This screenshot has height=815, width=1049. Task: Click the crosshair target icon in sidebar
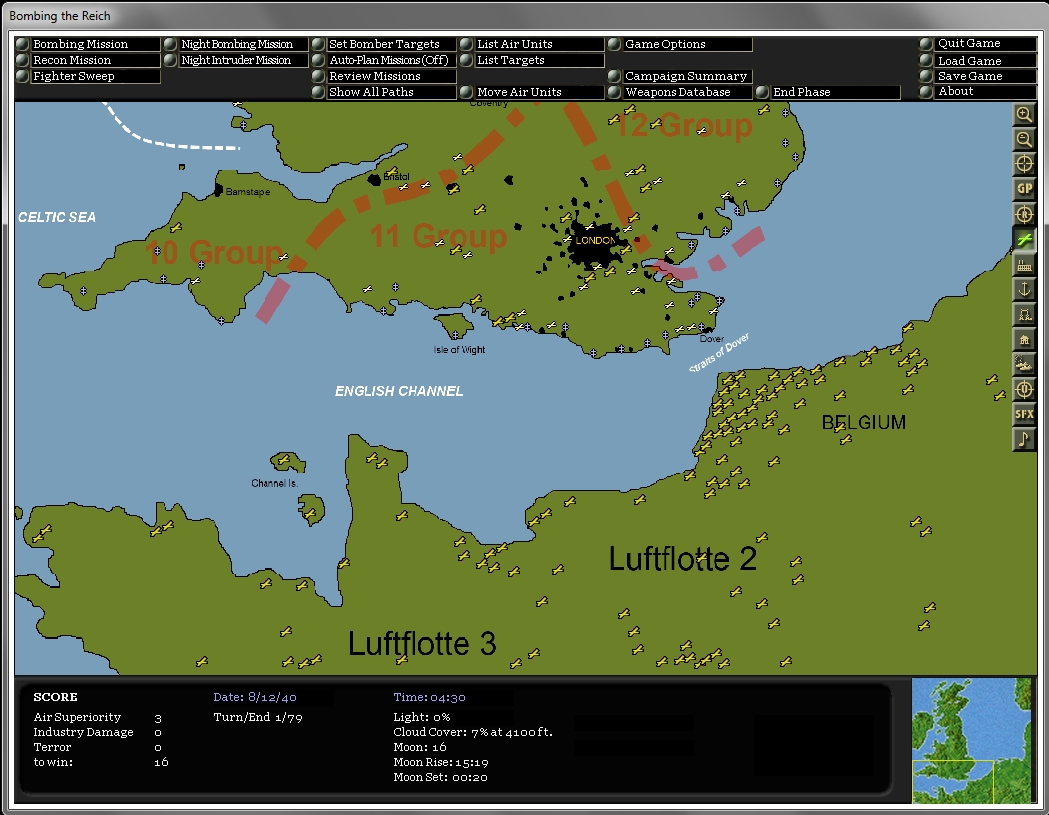click(1024, 164)
